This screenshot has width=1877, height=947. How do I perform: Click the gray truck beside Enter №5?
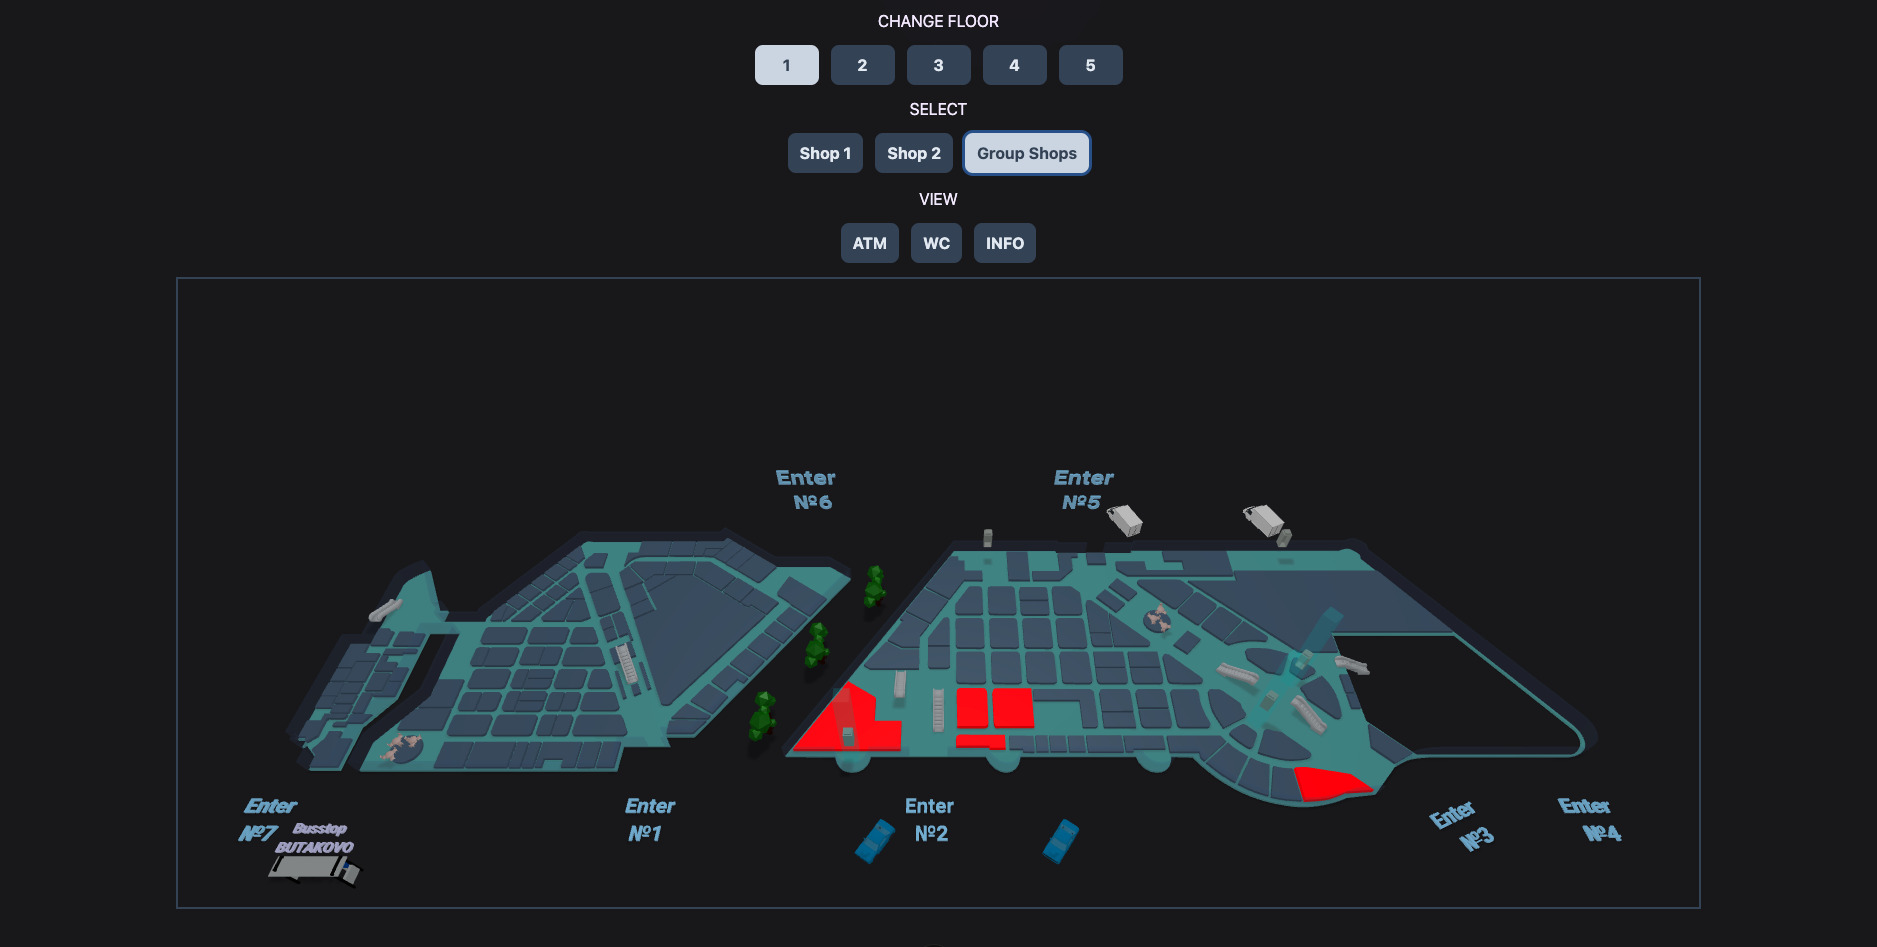click(1125, 520)
